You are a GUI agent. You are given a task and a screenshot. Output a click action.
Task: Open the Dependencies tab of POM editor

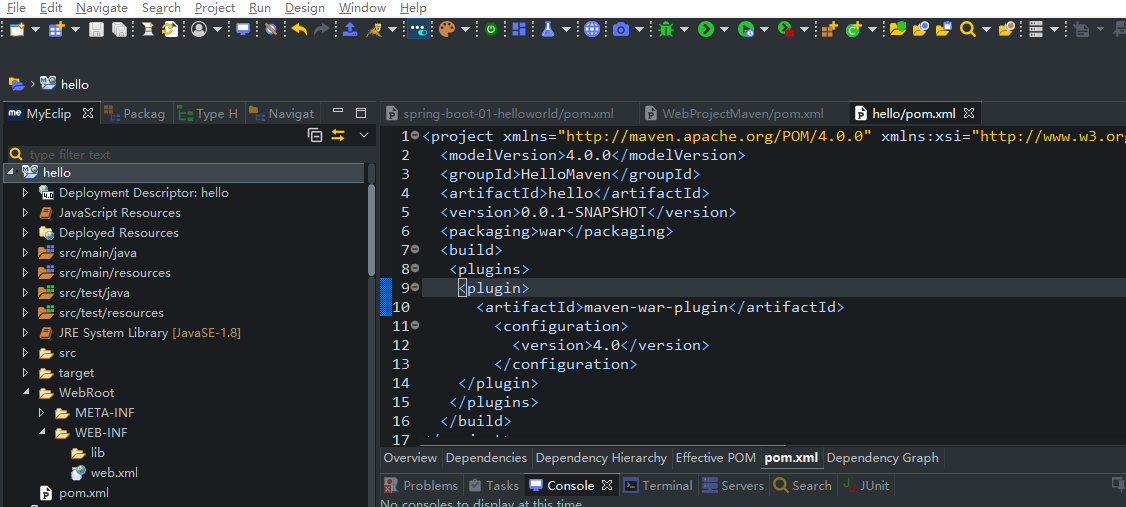(486, 457)
